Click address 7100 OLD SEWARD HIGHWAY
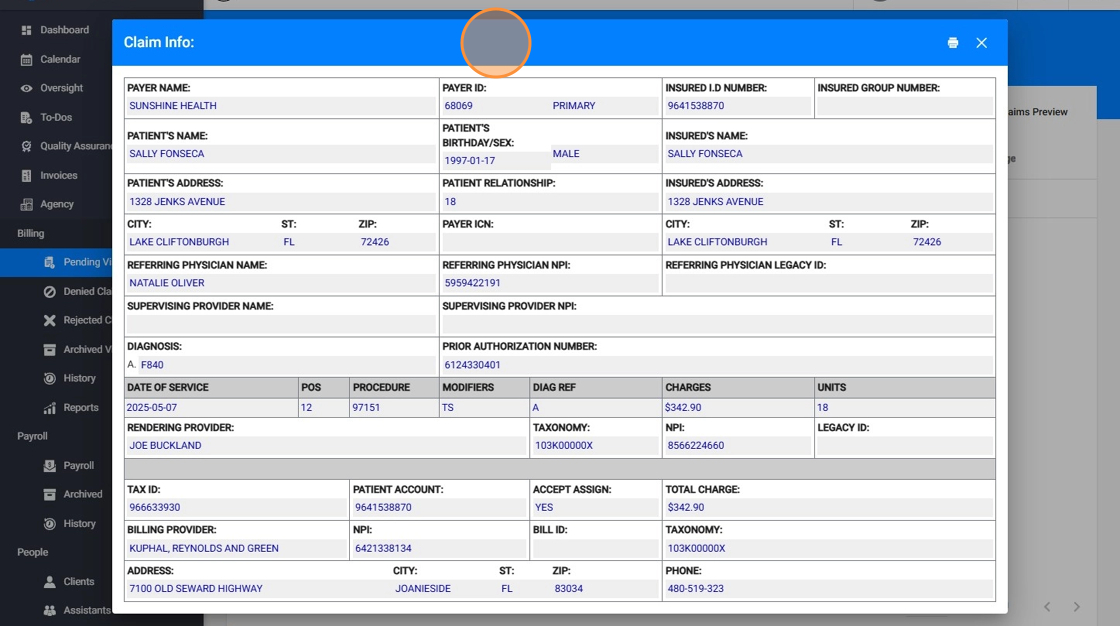The height and width of the screenshot is (626, 1120). tap(196, 589)
